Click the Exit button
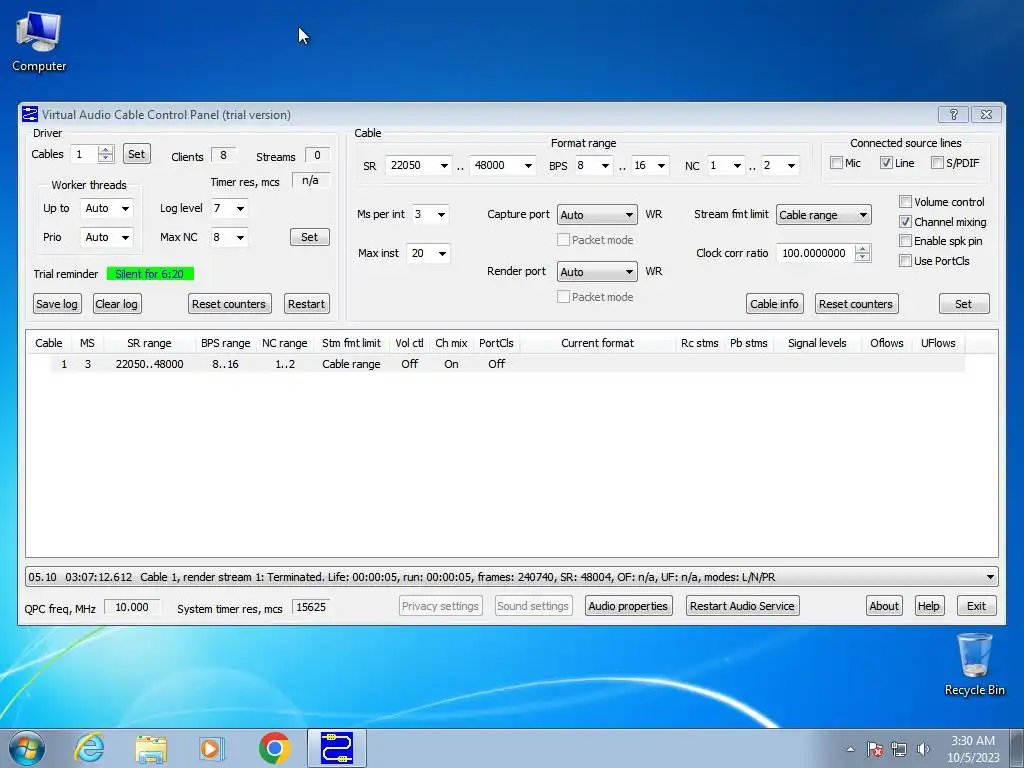This screenshot has height=768, width=1024. [976, 606]
